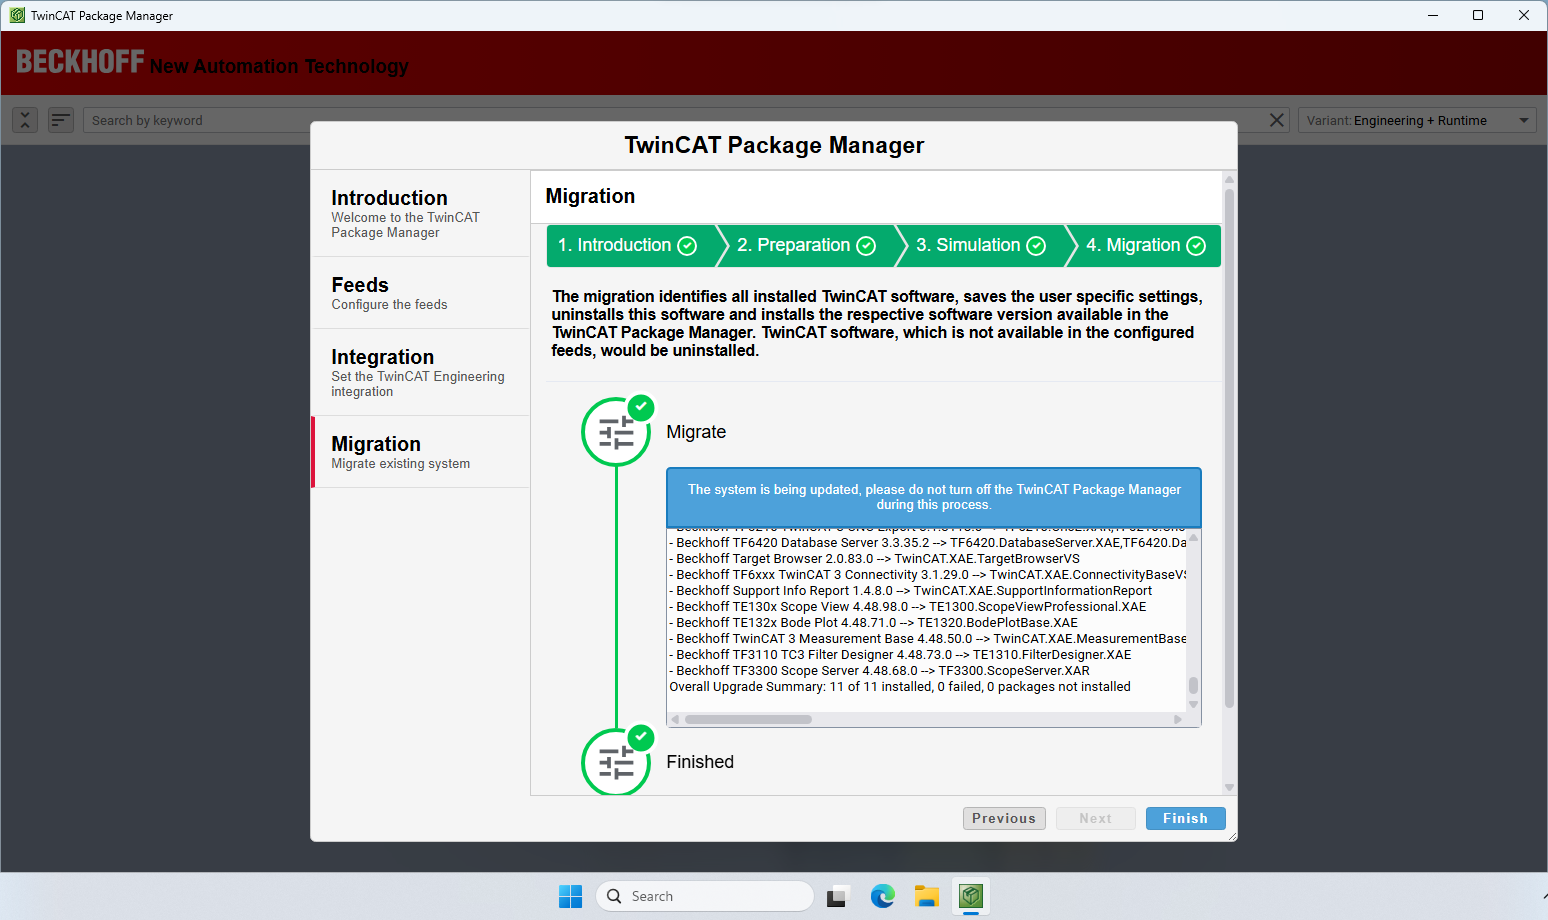This screenshot has width=1548, height=920.
Task: Click the 3. Simulation step
Action: point(980,246)
